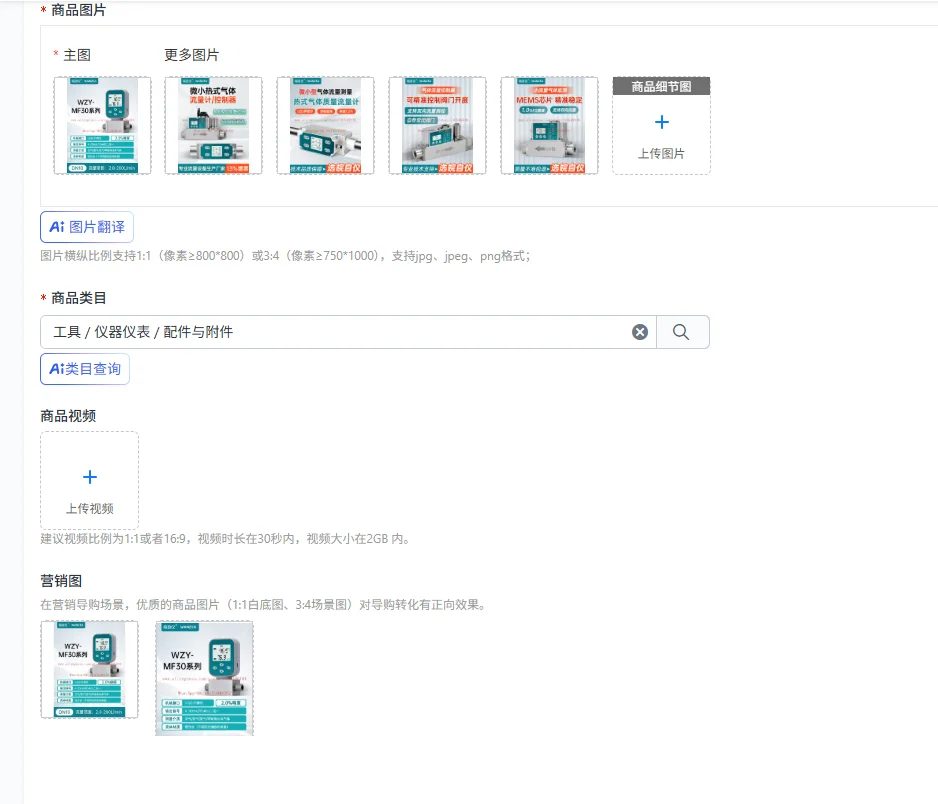The height and width of the screenshot is (804, 938).
Task: Click the 主图 label
Action: coord(77,55)
